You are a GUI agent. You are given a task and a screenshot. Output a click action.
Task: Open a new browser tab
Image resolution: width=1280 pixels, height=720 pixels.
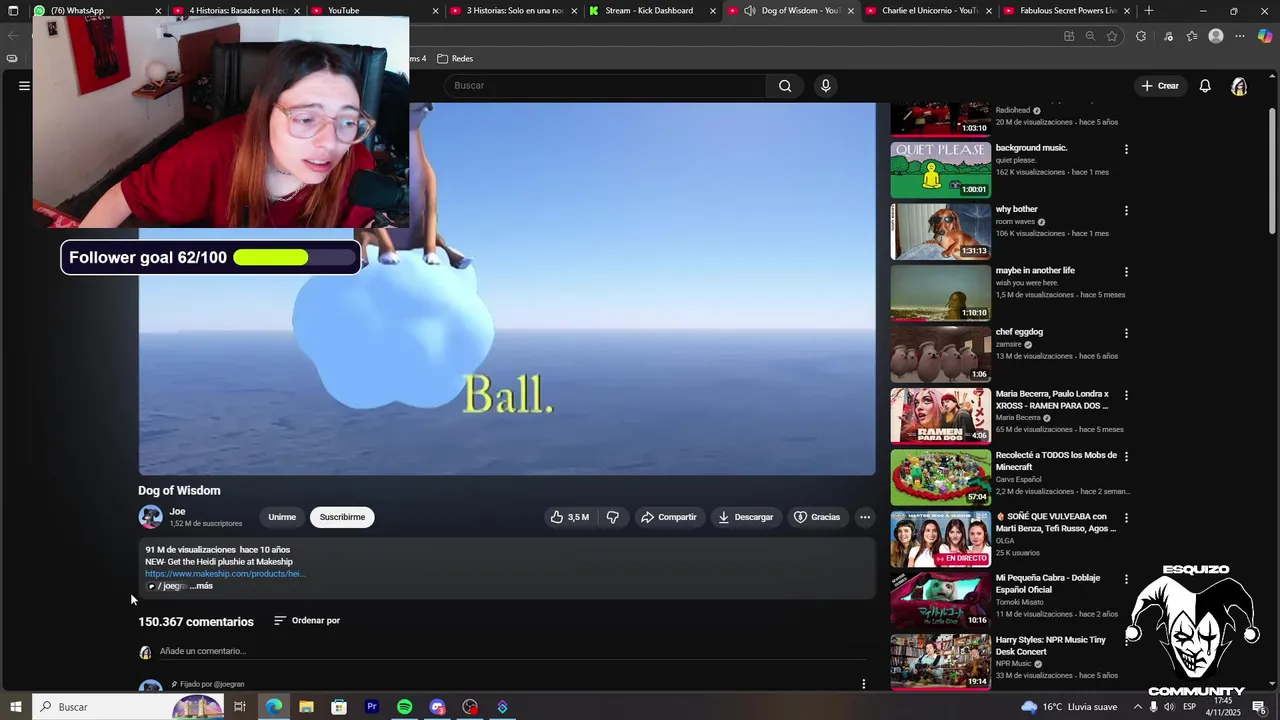[x=1148, y=11]
